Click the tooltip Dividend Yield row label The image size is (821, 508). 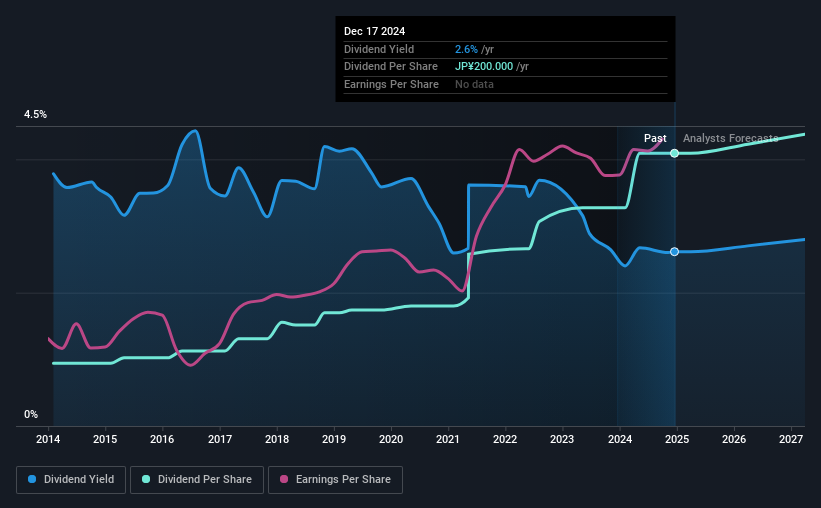tap(379, 49)
